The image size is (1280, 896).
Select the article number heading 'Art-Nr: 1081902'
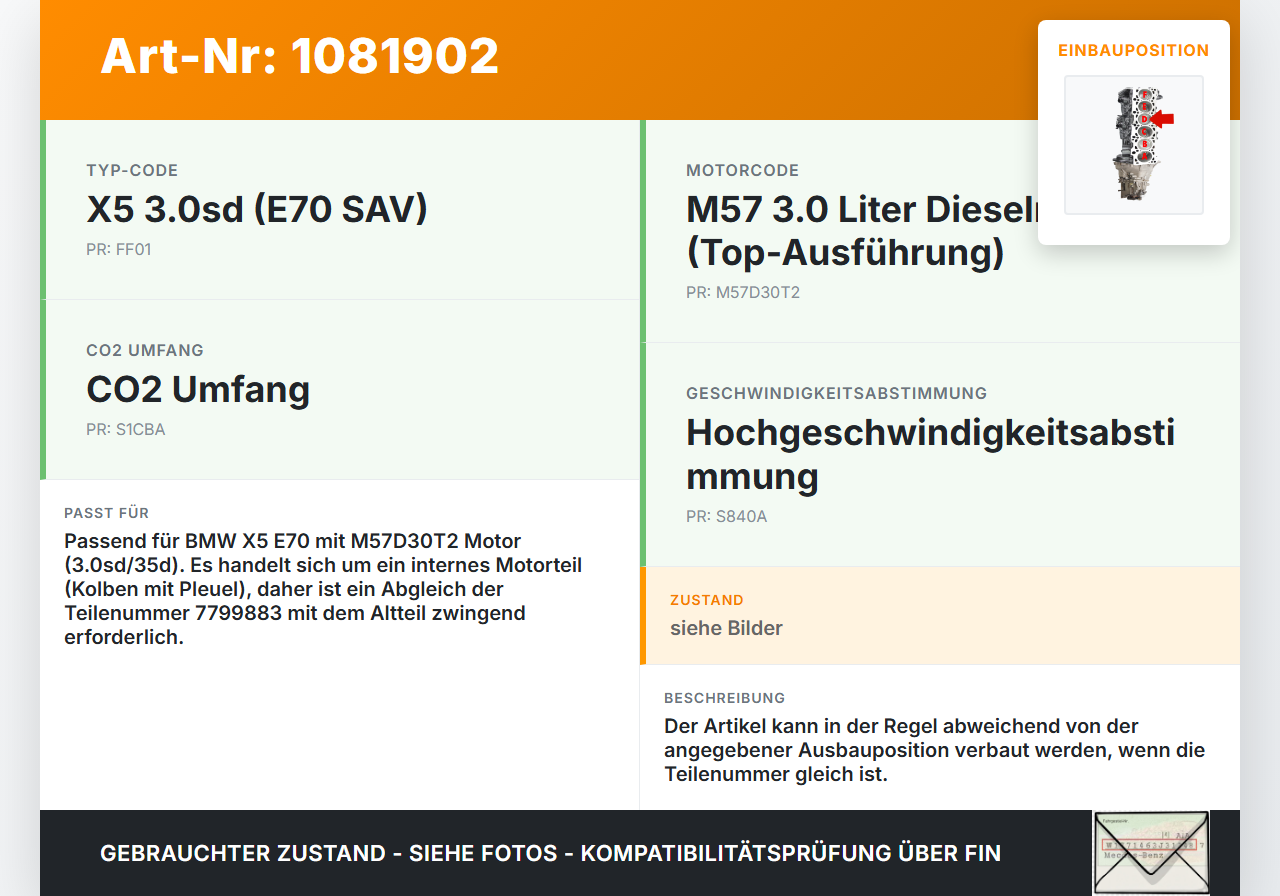click(300, 56)
